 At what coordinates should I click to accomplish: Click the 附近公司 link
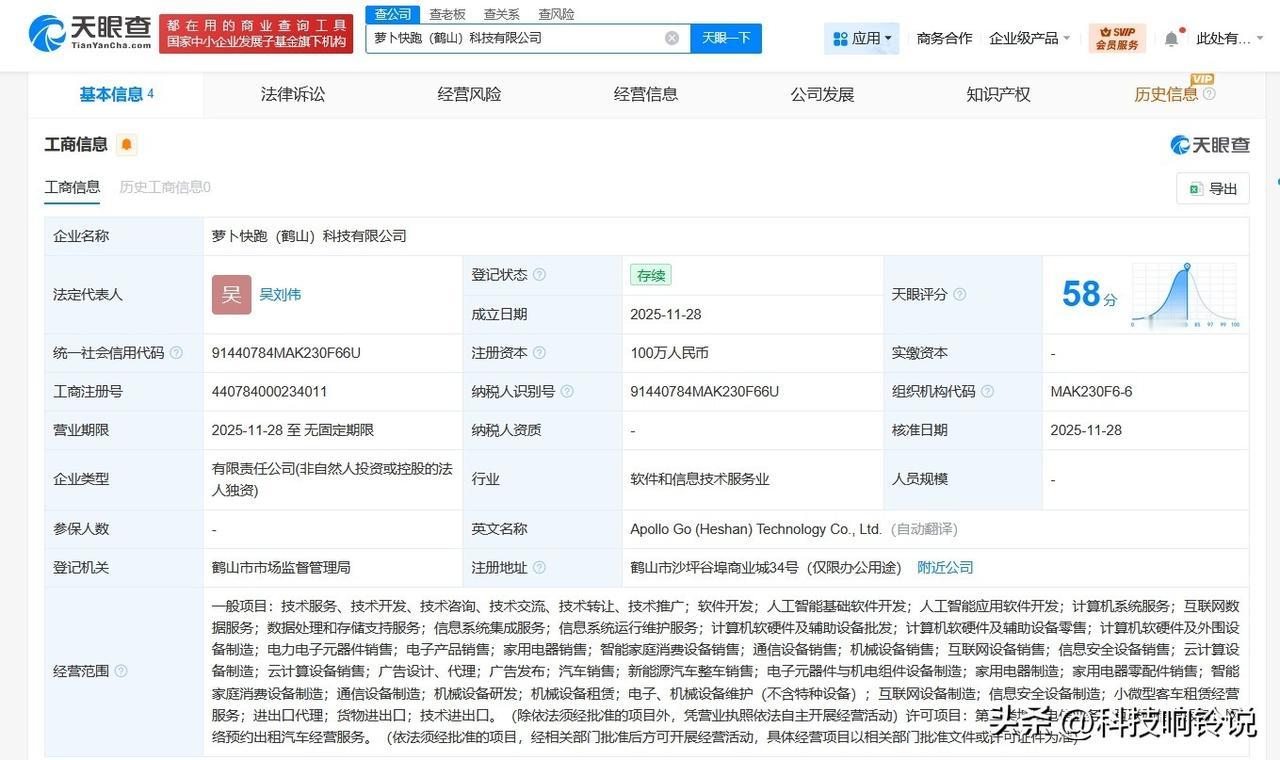click(945, 567)
